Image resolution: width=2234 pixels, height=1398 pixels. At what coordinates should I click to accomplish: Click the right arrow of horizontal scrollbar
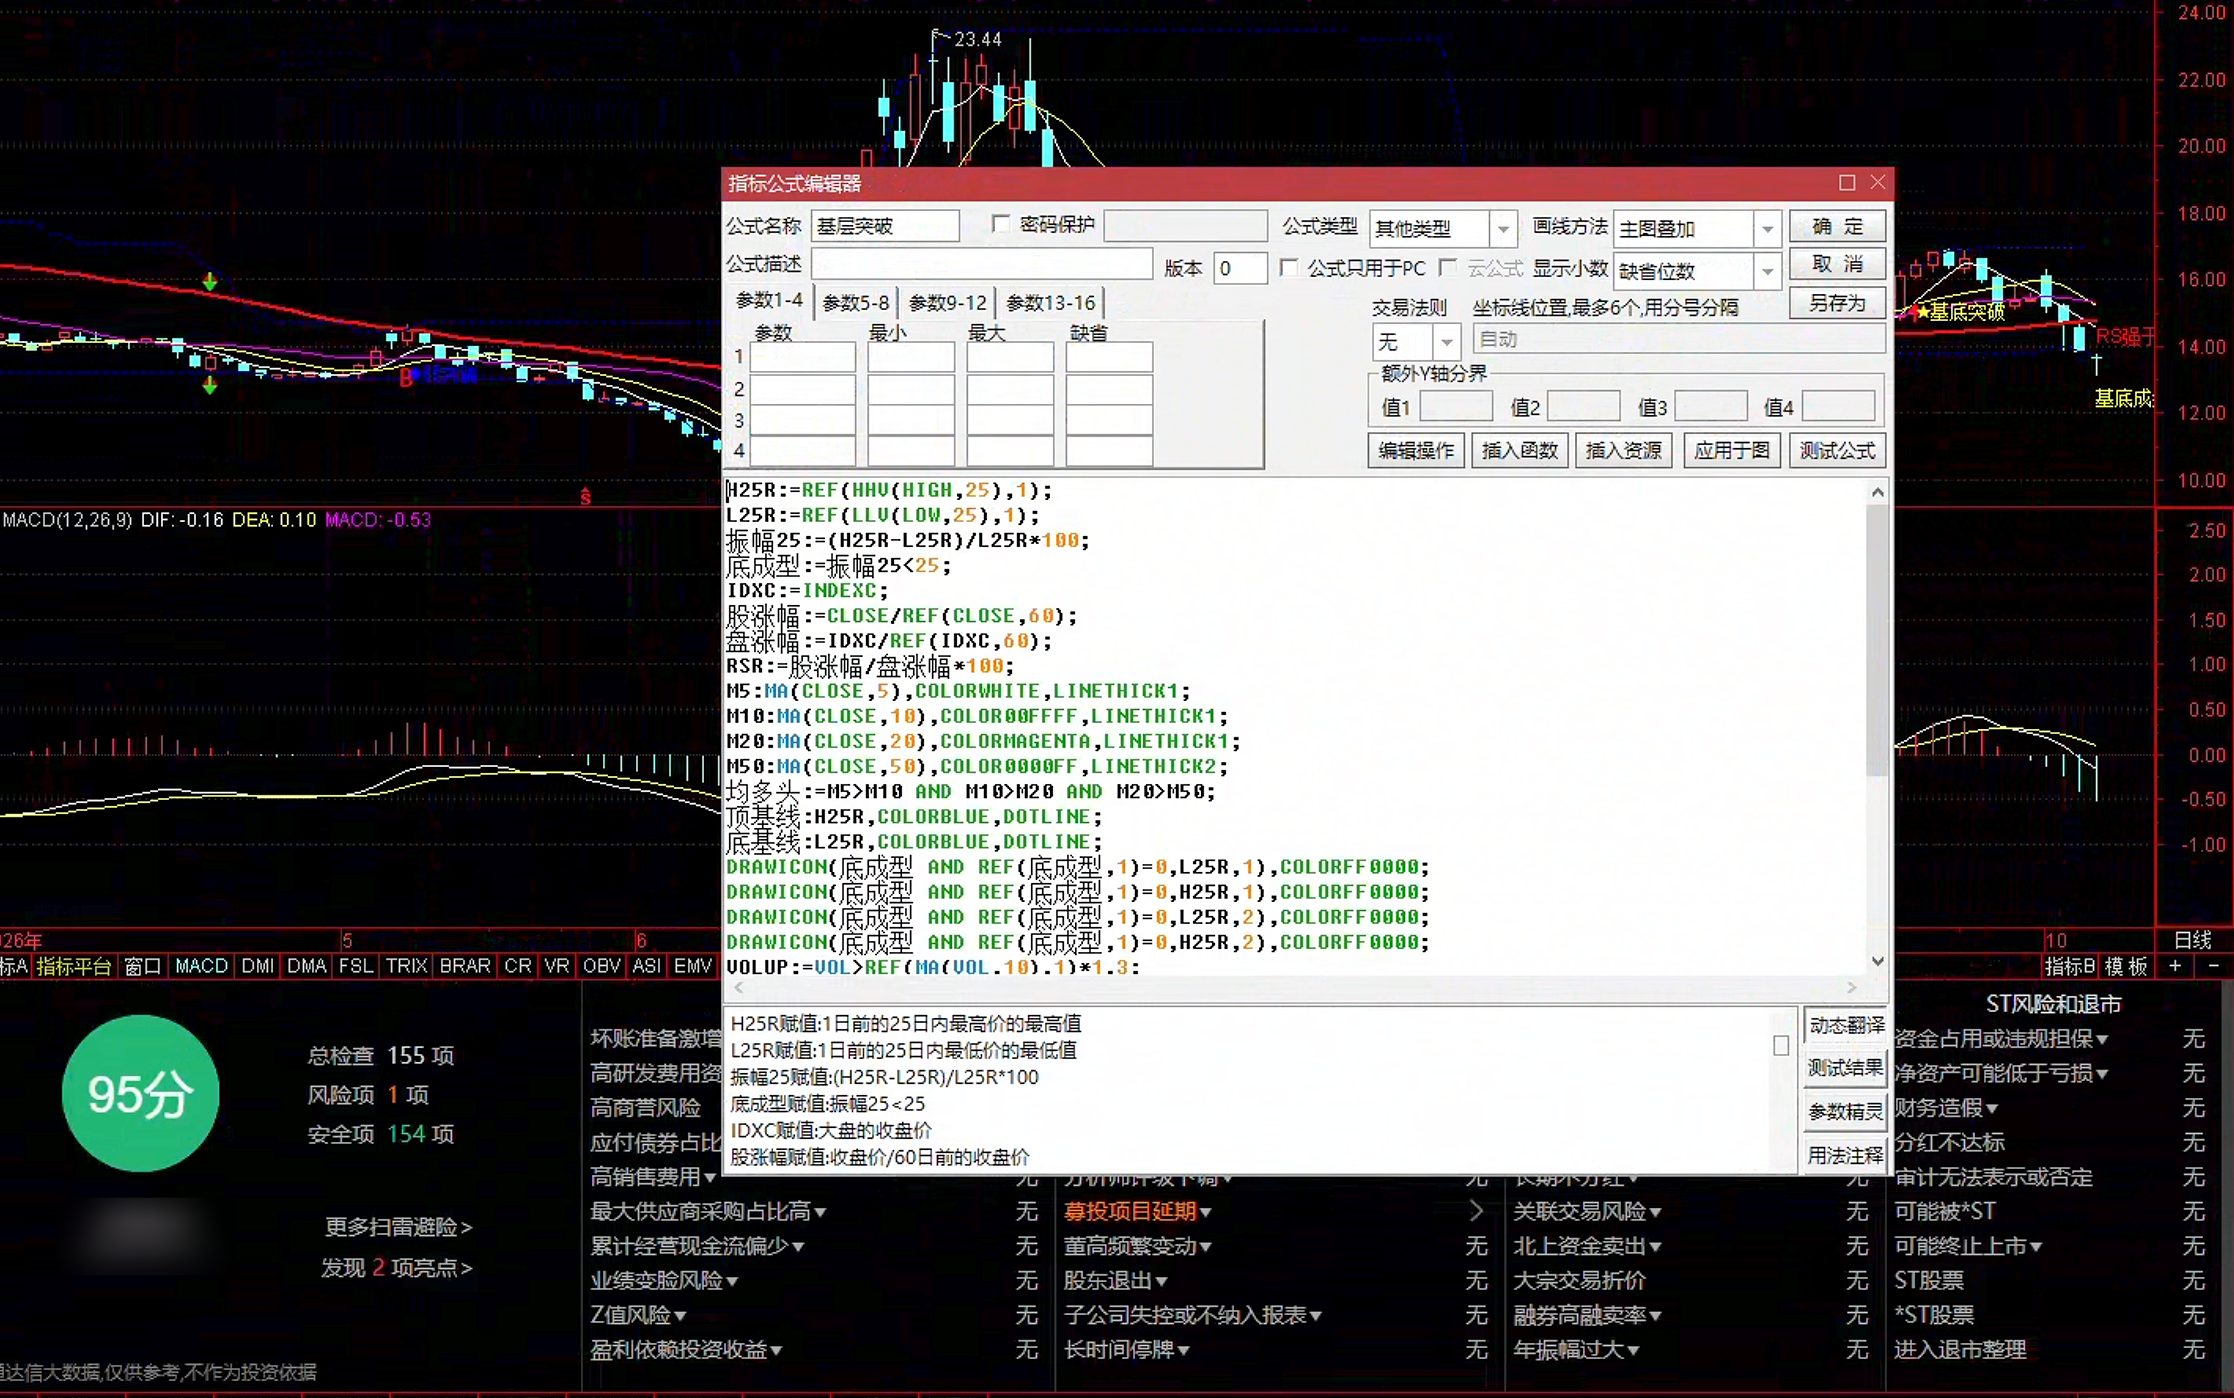tap(1851, 987)
